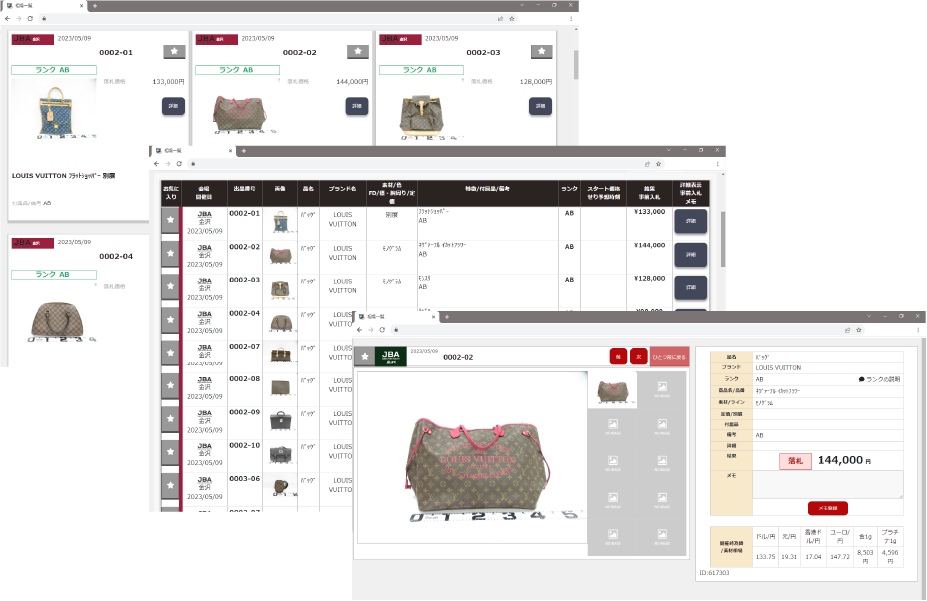
Task: Click browser back arrow in card window
Action: tap(8, 18)
